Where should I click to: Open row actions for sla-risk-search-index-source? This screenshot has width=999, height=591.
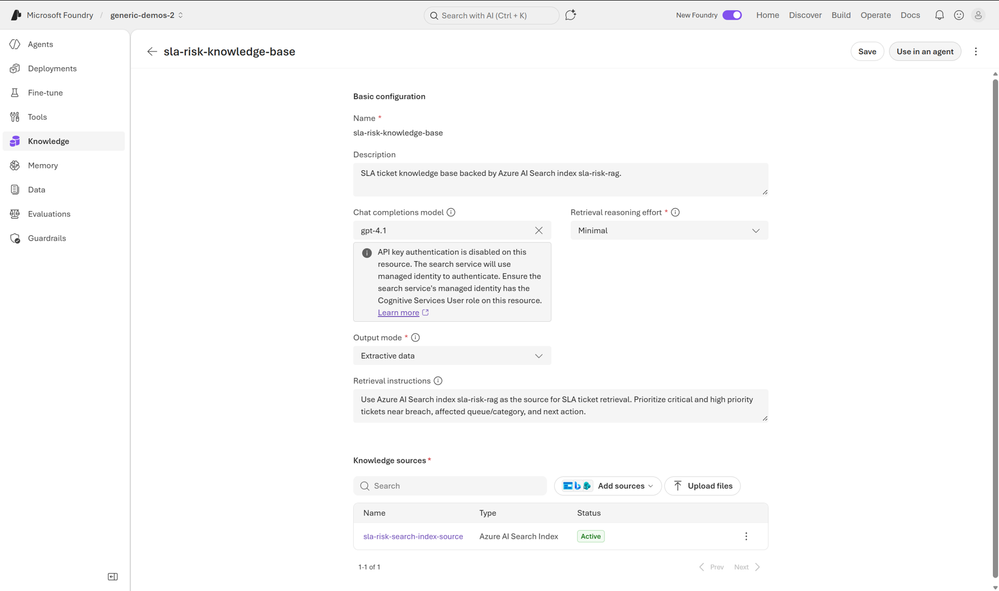[x=746, y=536]
